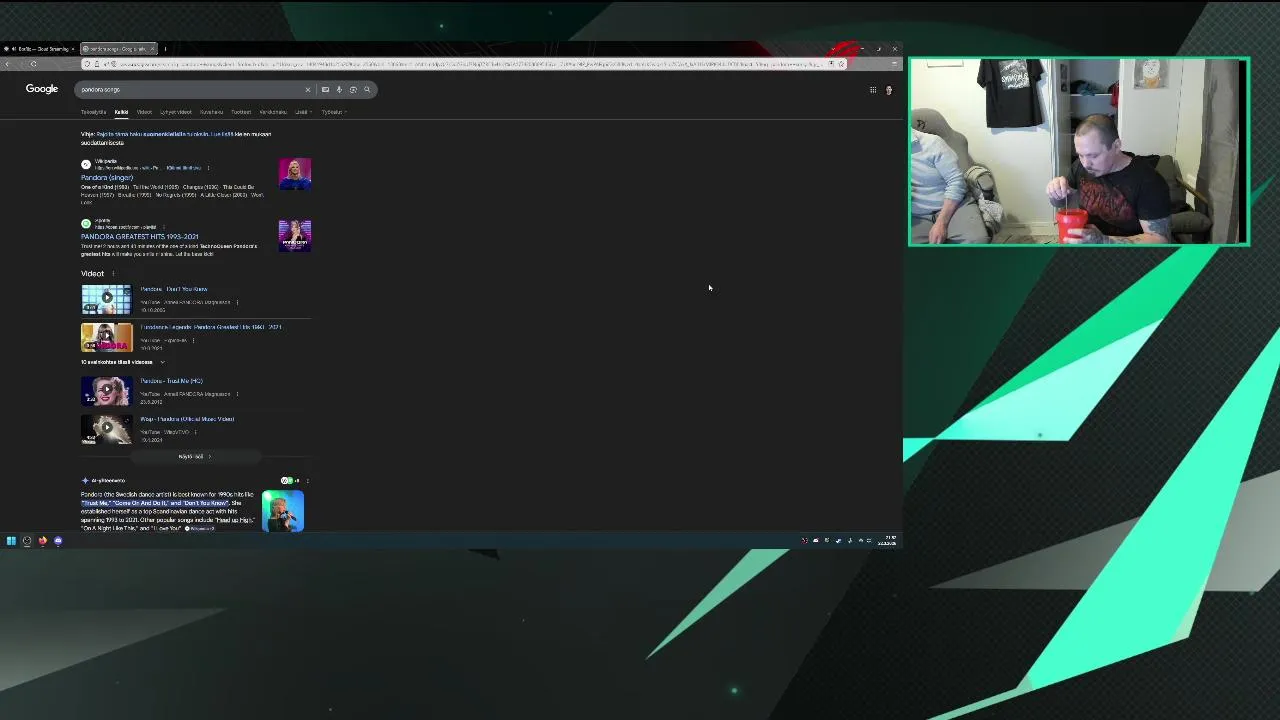Clear the search box with the X icon

[x=308, y=90]
